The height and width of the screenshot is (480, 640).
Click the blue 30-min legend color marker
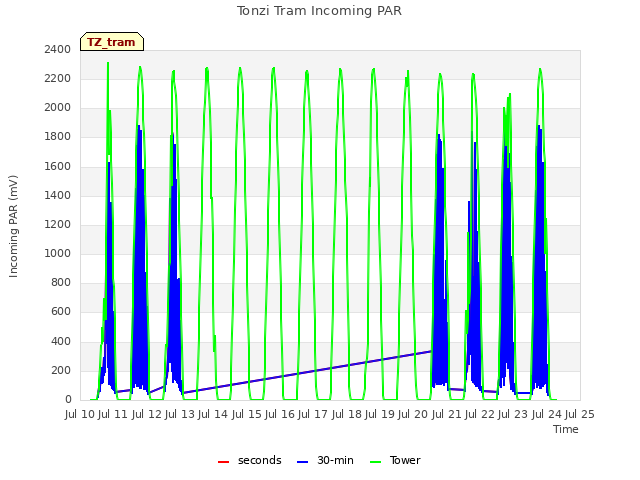point(302,462)
